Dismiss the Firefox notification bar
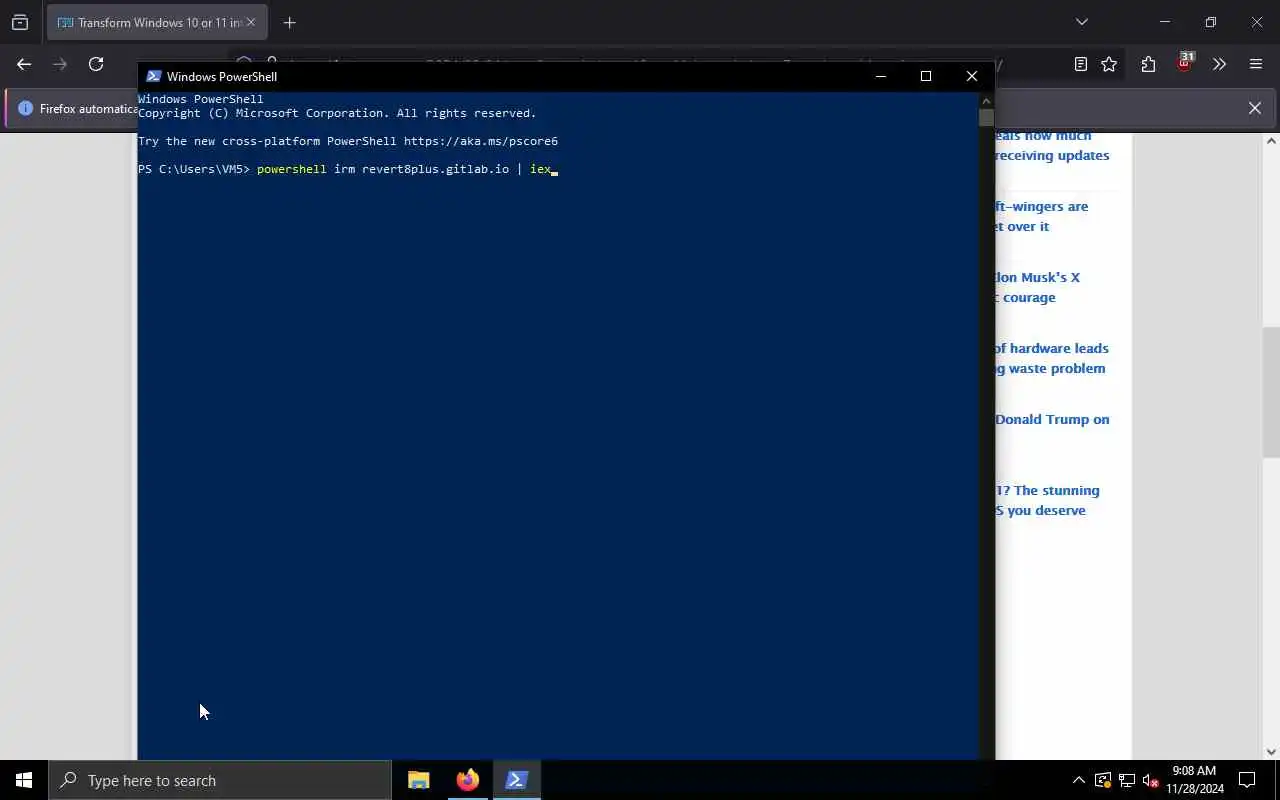Viewport: 1280px width, 800px height. coord(1254,108)
